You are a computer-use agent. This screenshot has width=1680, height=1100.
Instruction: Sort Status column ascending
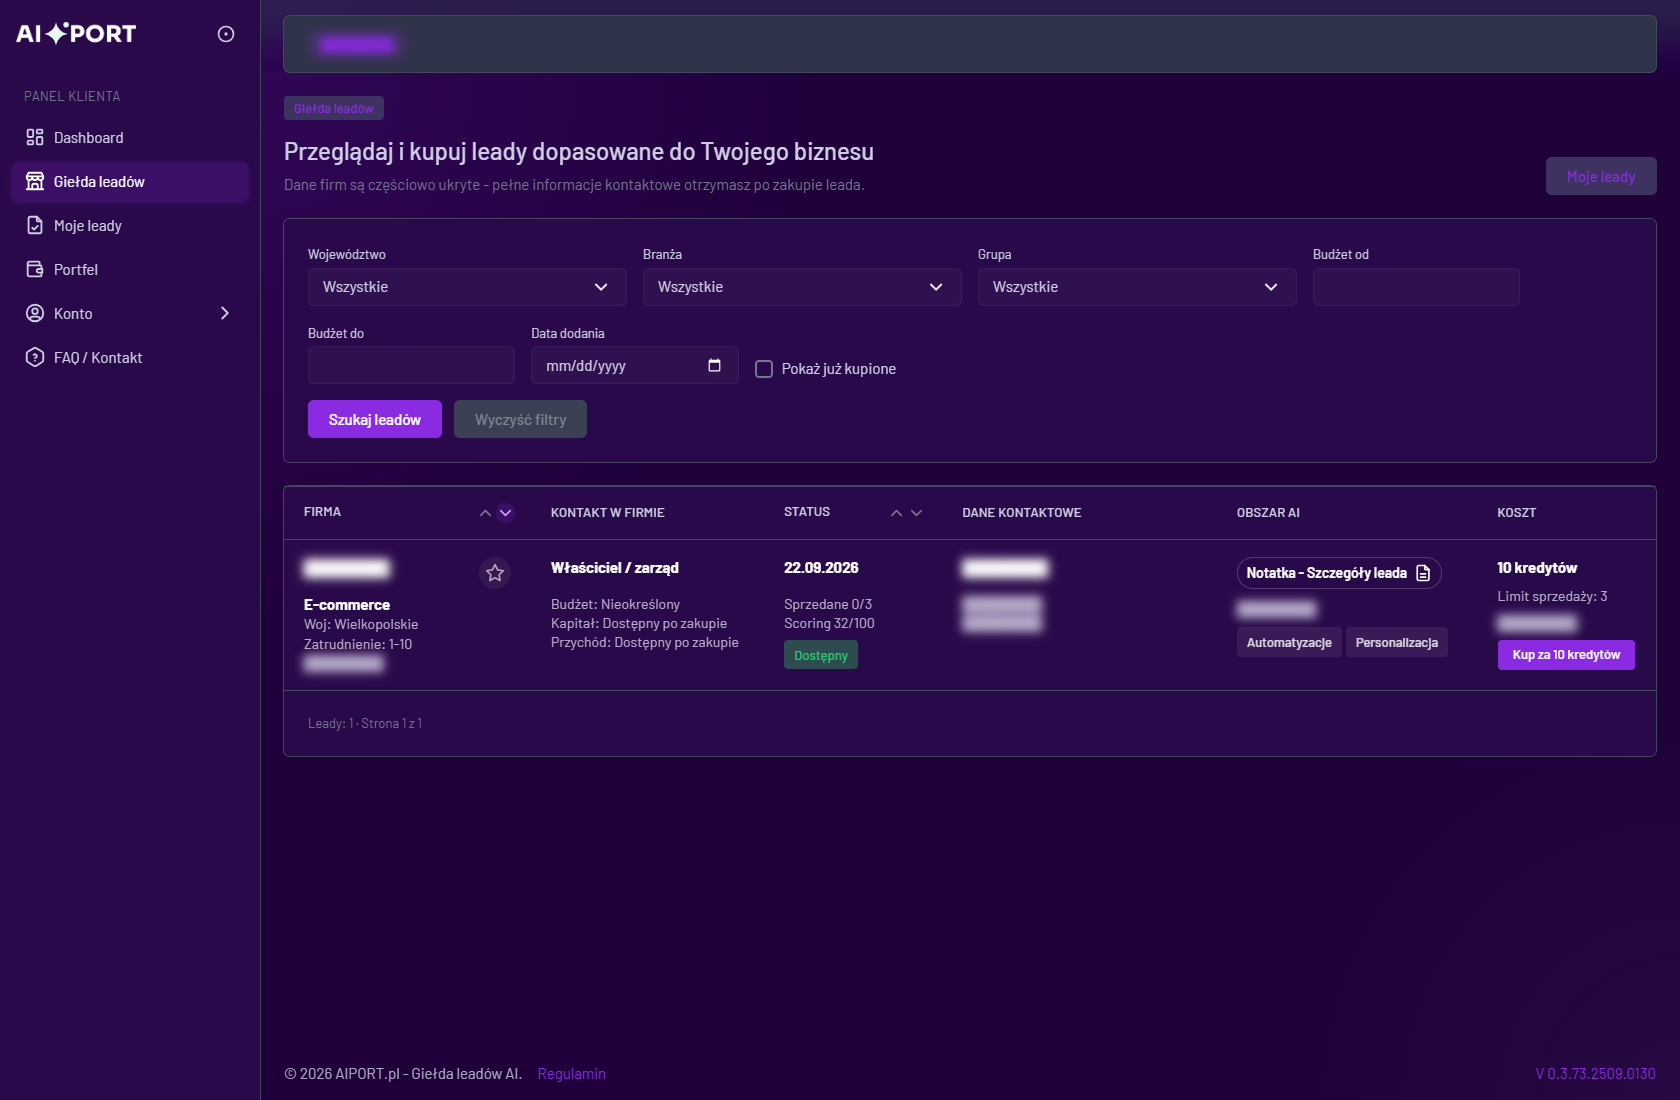[896, 513]
